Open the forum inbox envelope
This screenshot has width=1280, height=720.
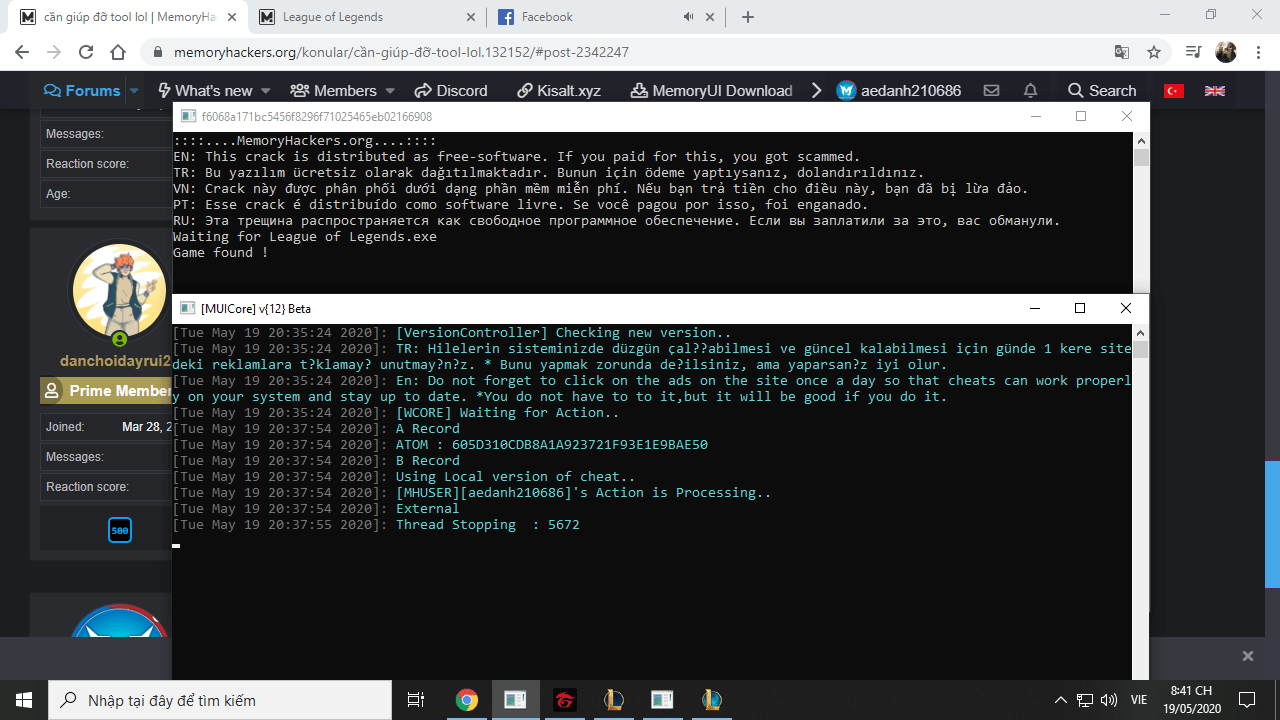(x=991, y=91)
